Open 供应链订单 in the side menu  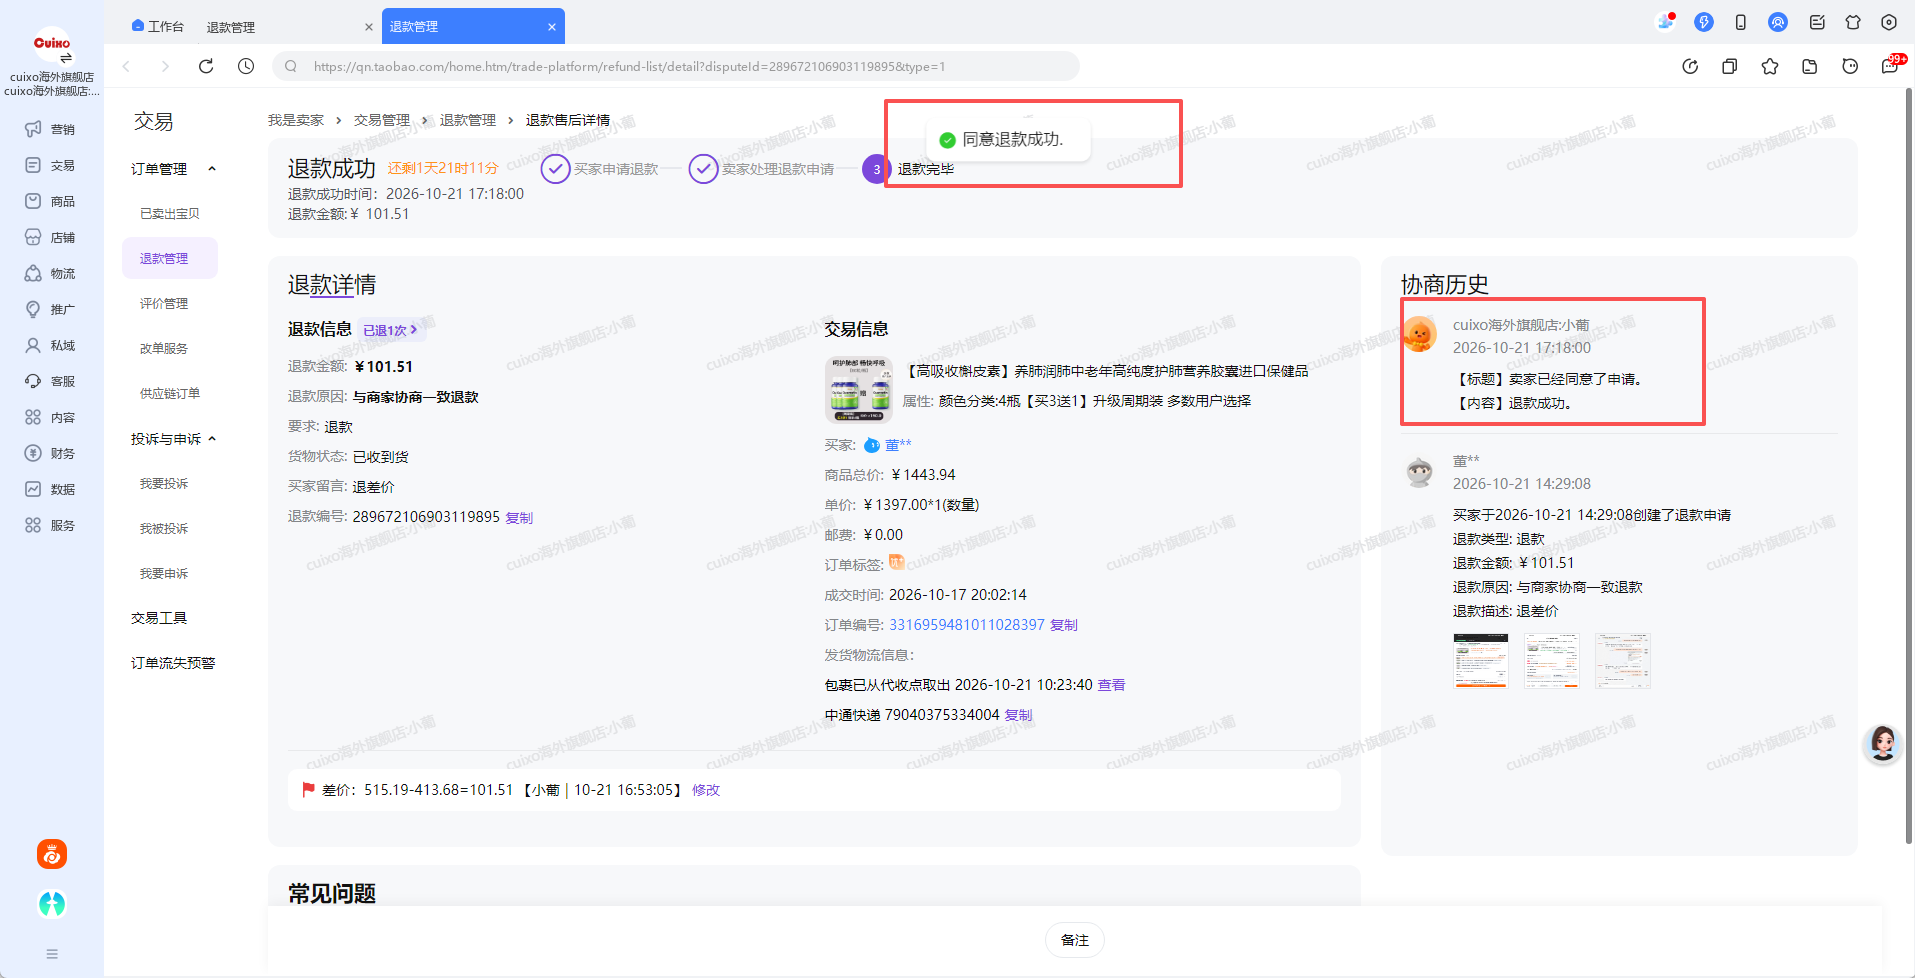pyautogui.click(x=170, y=394)
